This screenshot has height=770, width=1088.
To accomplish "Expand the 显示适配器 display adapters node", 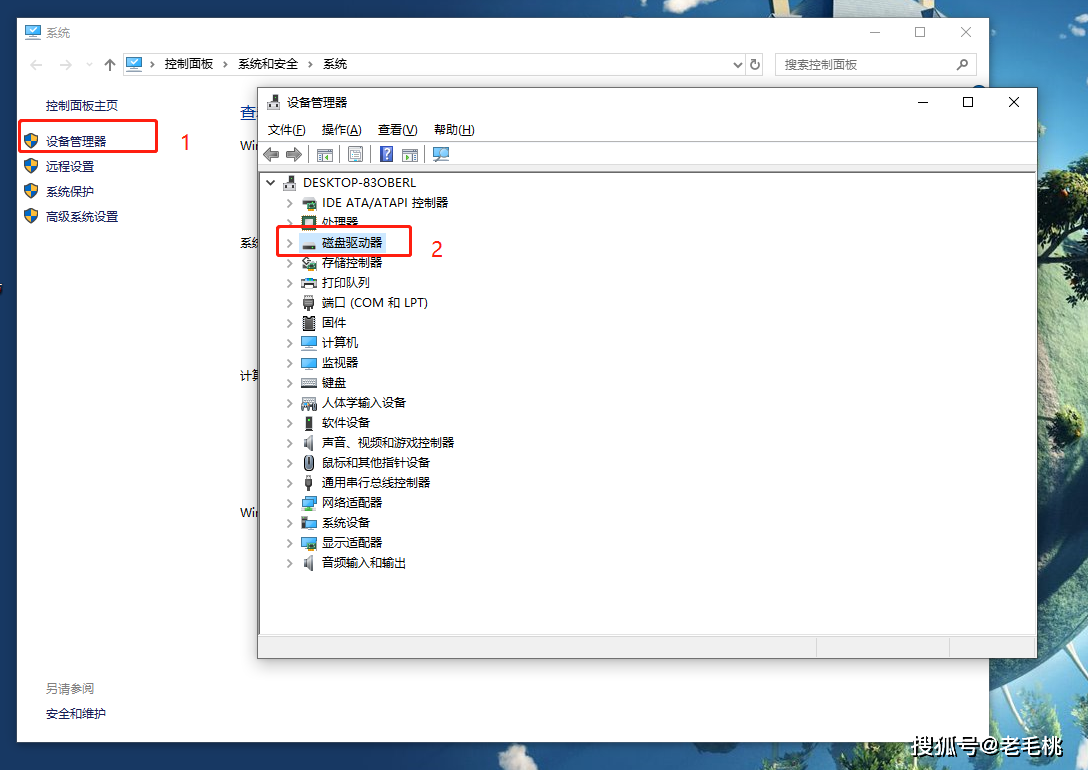I will (289, 543).
